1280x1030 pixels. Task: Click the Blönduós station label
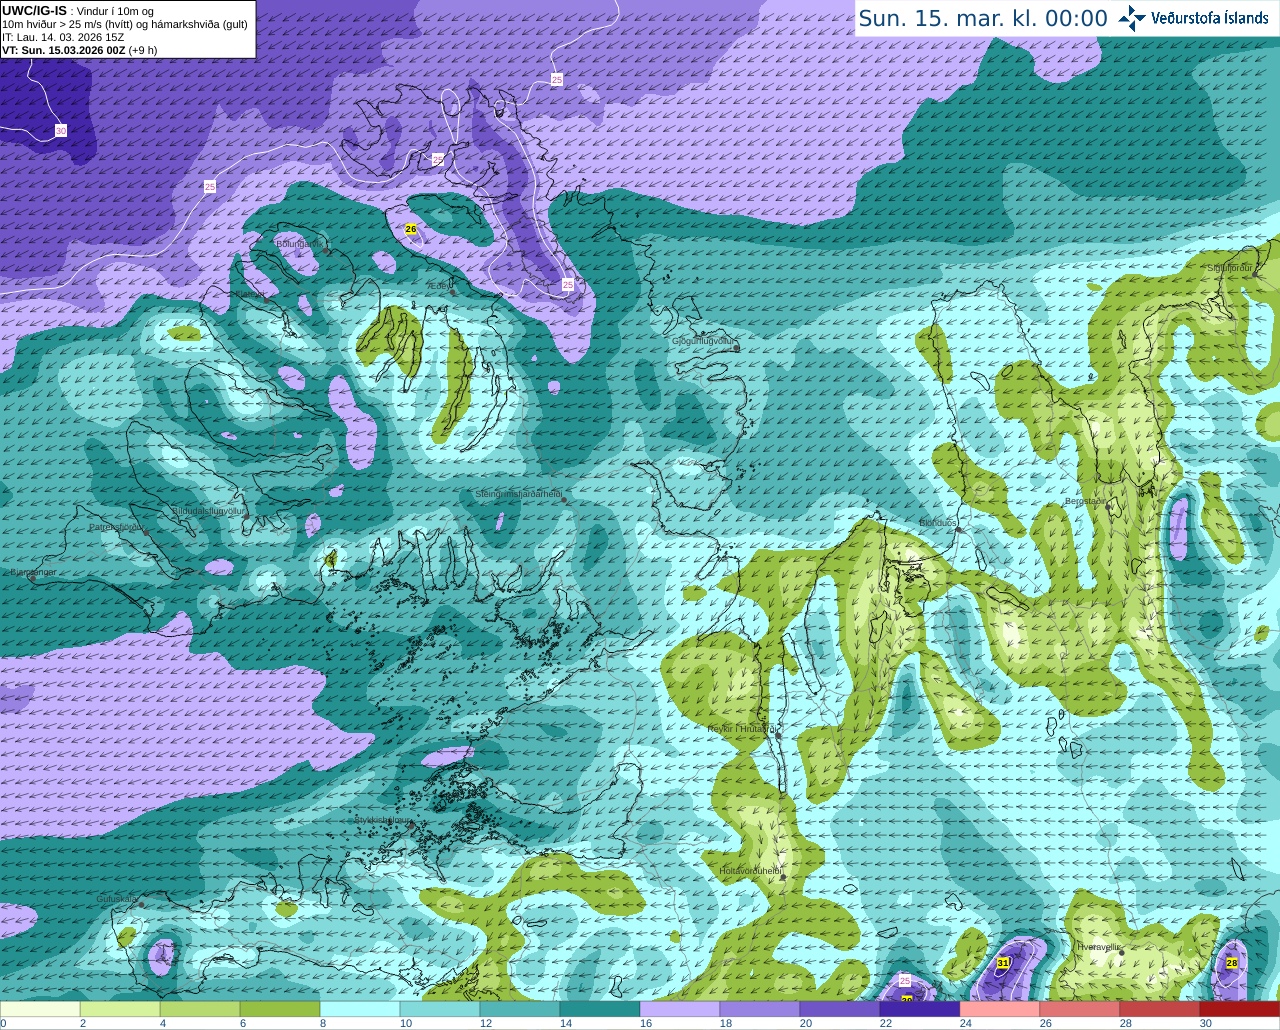pyautogui.click(x=938, y=523)
